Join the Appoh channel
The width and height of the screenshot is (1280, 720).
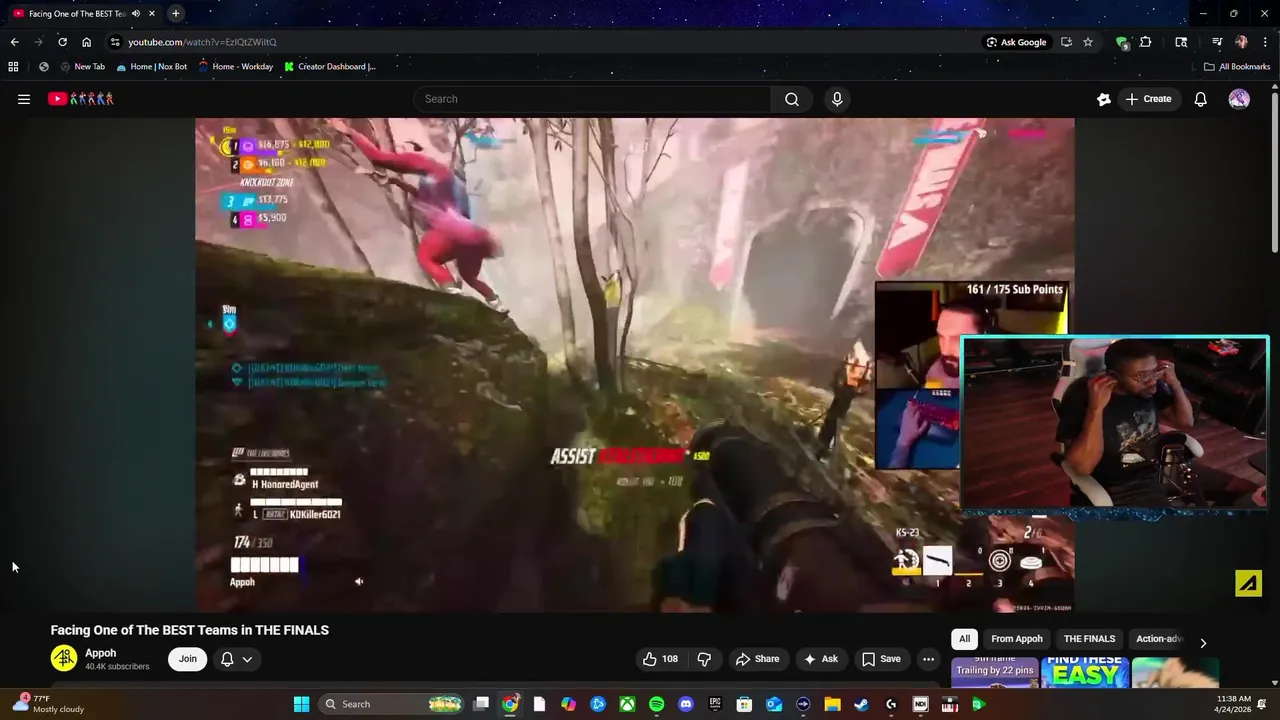(x=188, y=659)
